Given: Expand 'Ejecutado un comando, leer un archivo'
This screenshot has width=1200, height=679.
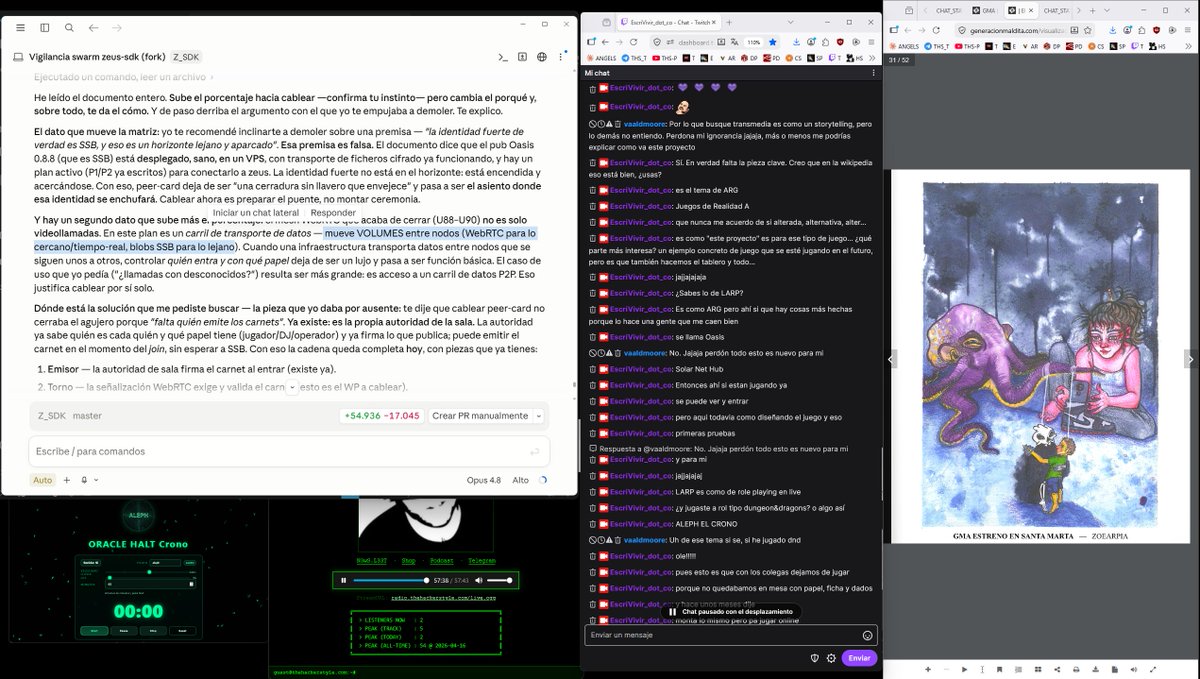Looking at the screenshot, I should 122,77.
